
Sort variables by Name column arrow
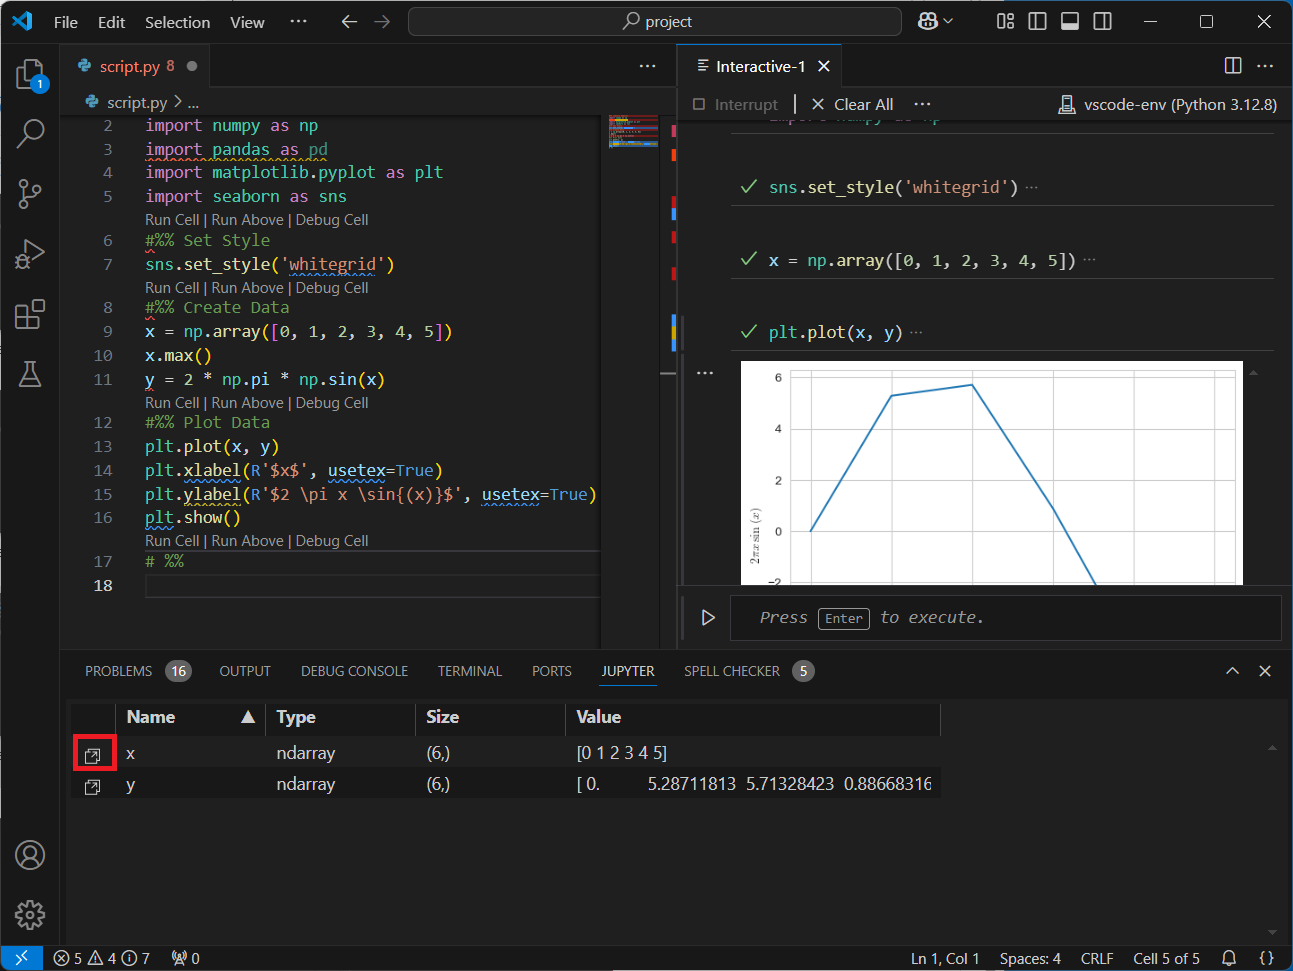[248, 717]
